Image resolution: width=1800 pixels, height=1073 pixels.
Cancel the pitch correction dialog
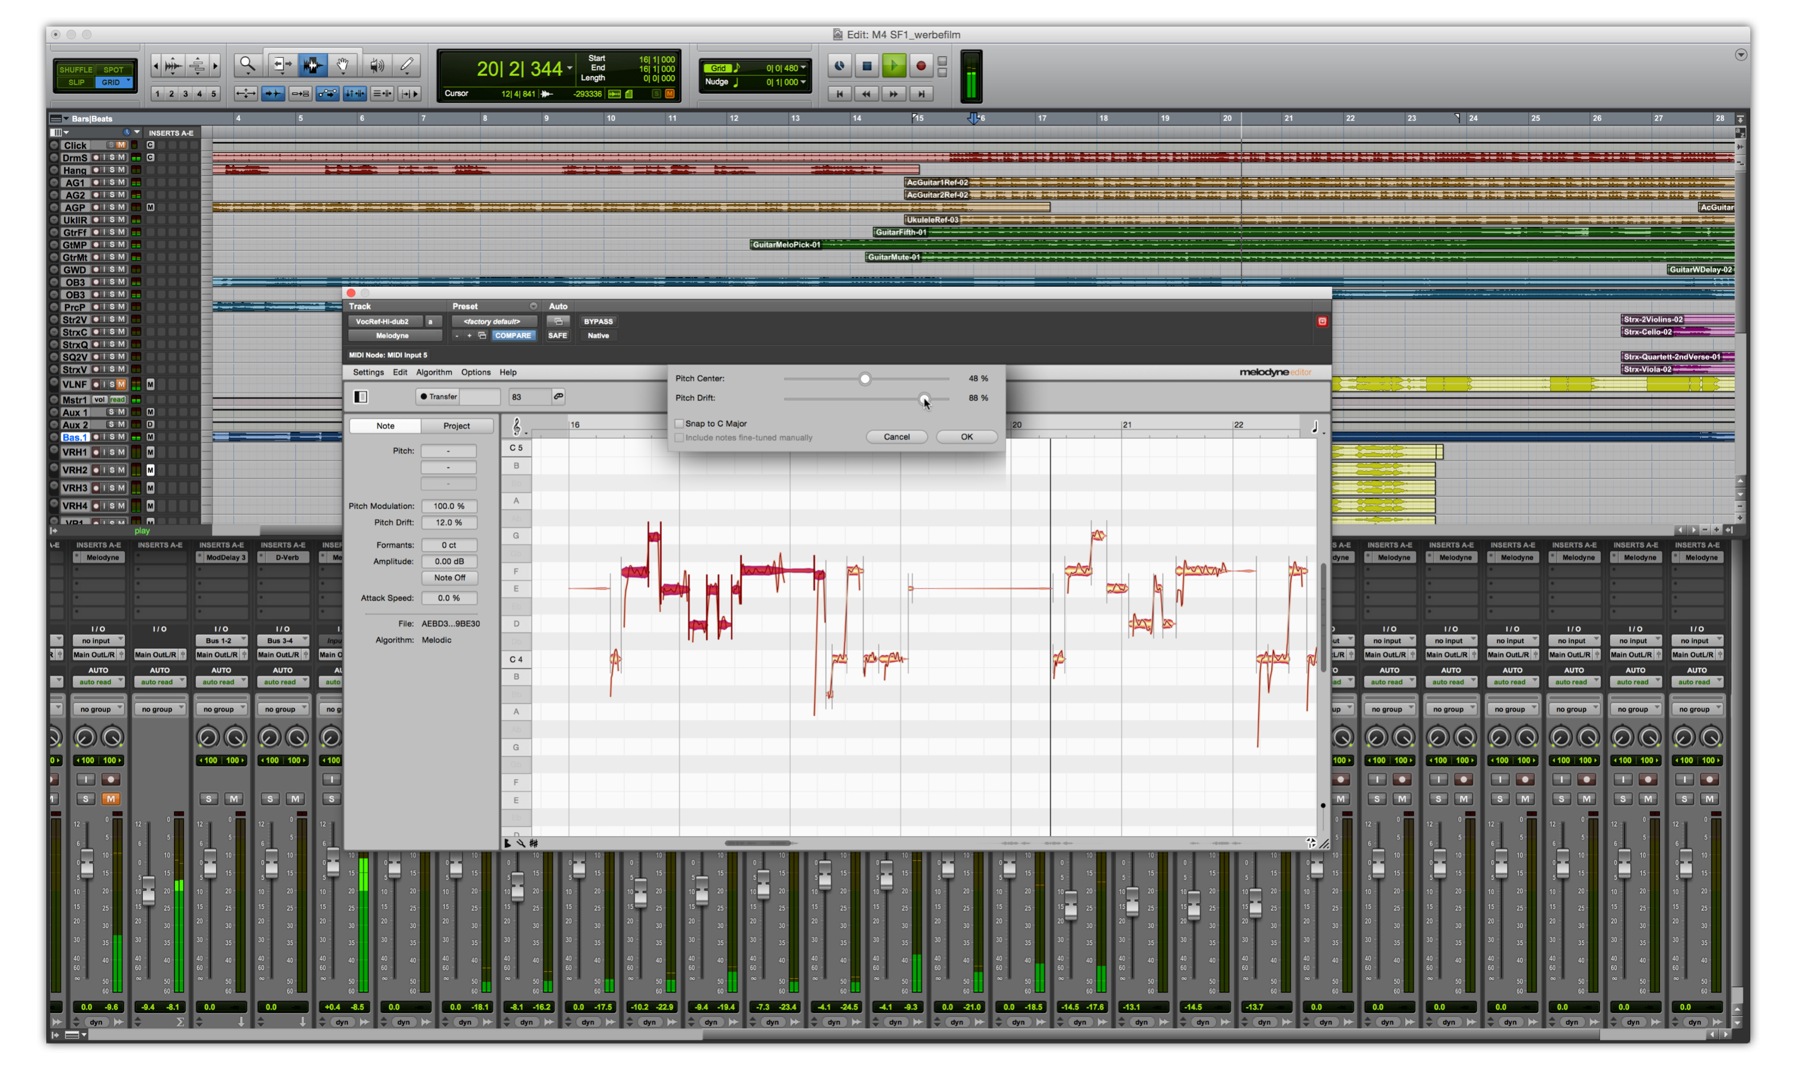(896, 437)
